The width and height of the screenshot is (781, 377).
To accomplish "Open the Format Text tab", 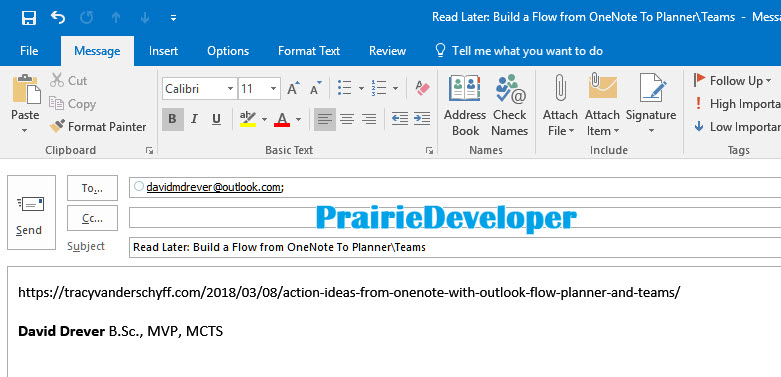I will click(x=309, y=51).
